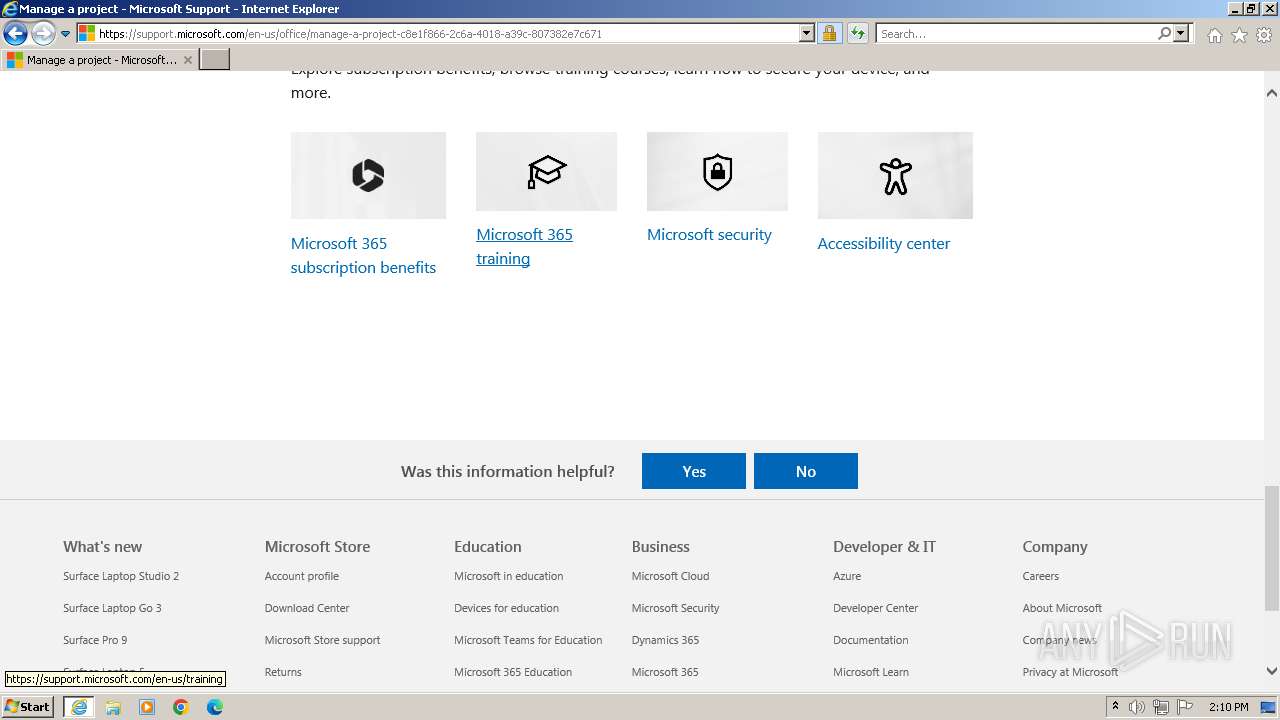
Task: Open the Dynamics 365 link
Action: coord(665,640)
